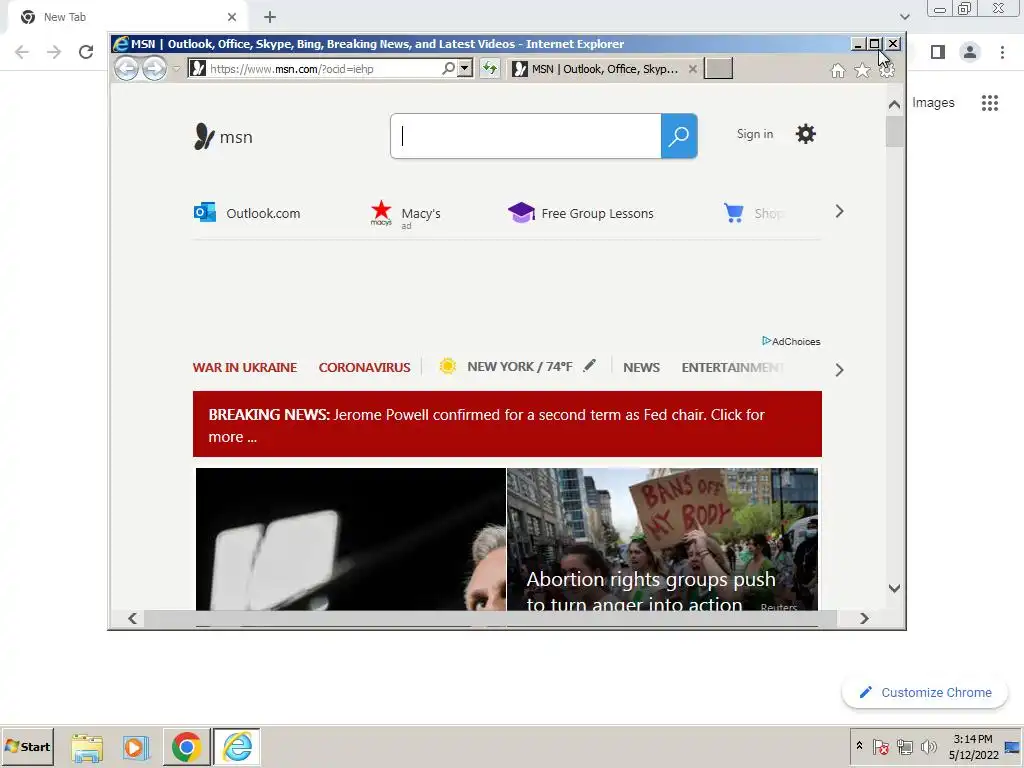This screenshot has height=768, width=1024.
Task: Click the IE forward arrow button
Action: pos(154,69)
